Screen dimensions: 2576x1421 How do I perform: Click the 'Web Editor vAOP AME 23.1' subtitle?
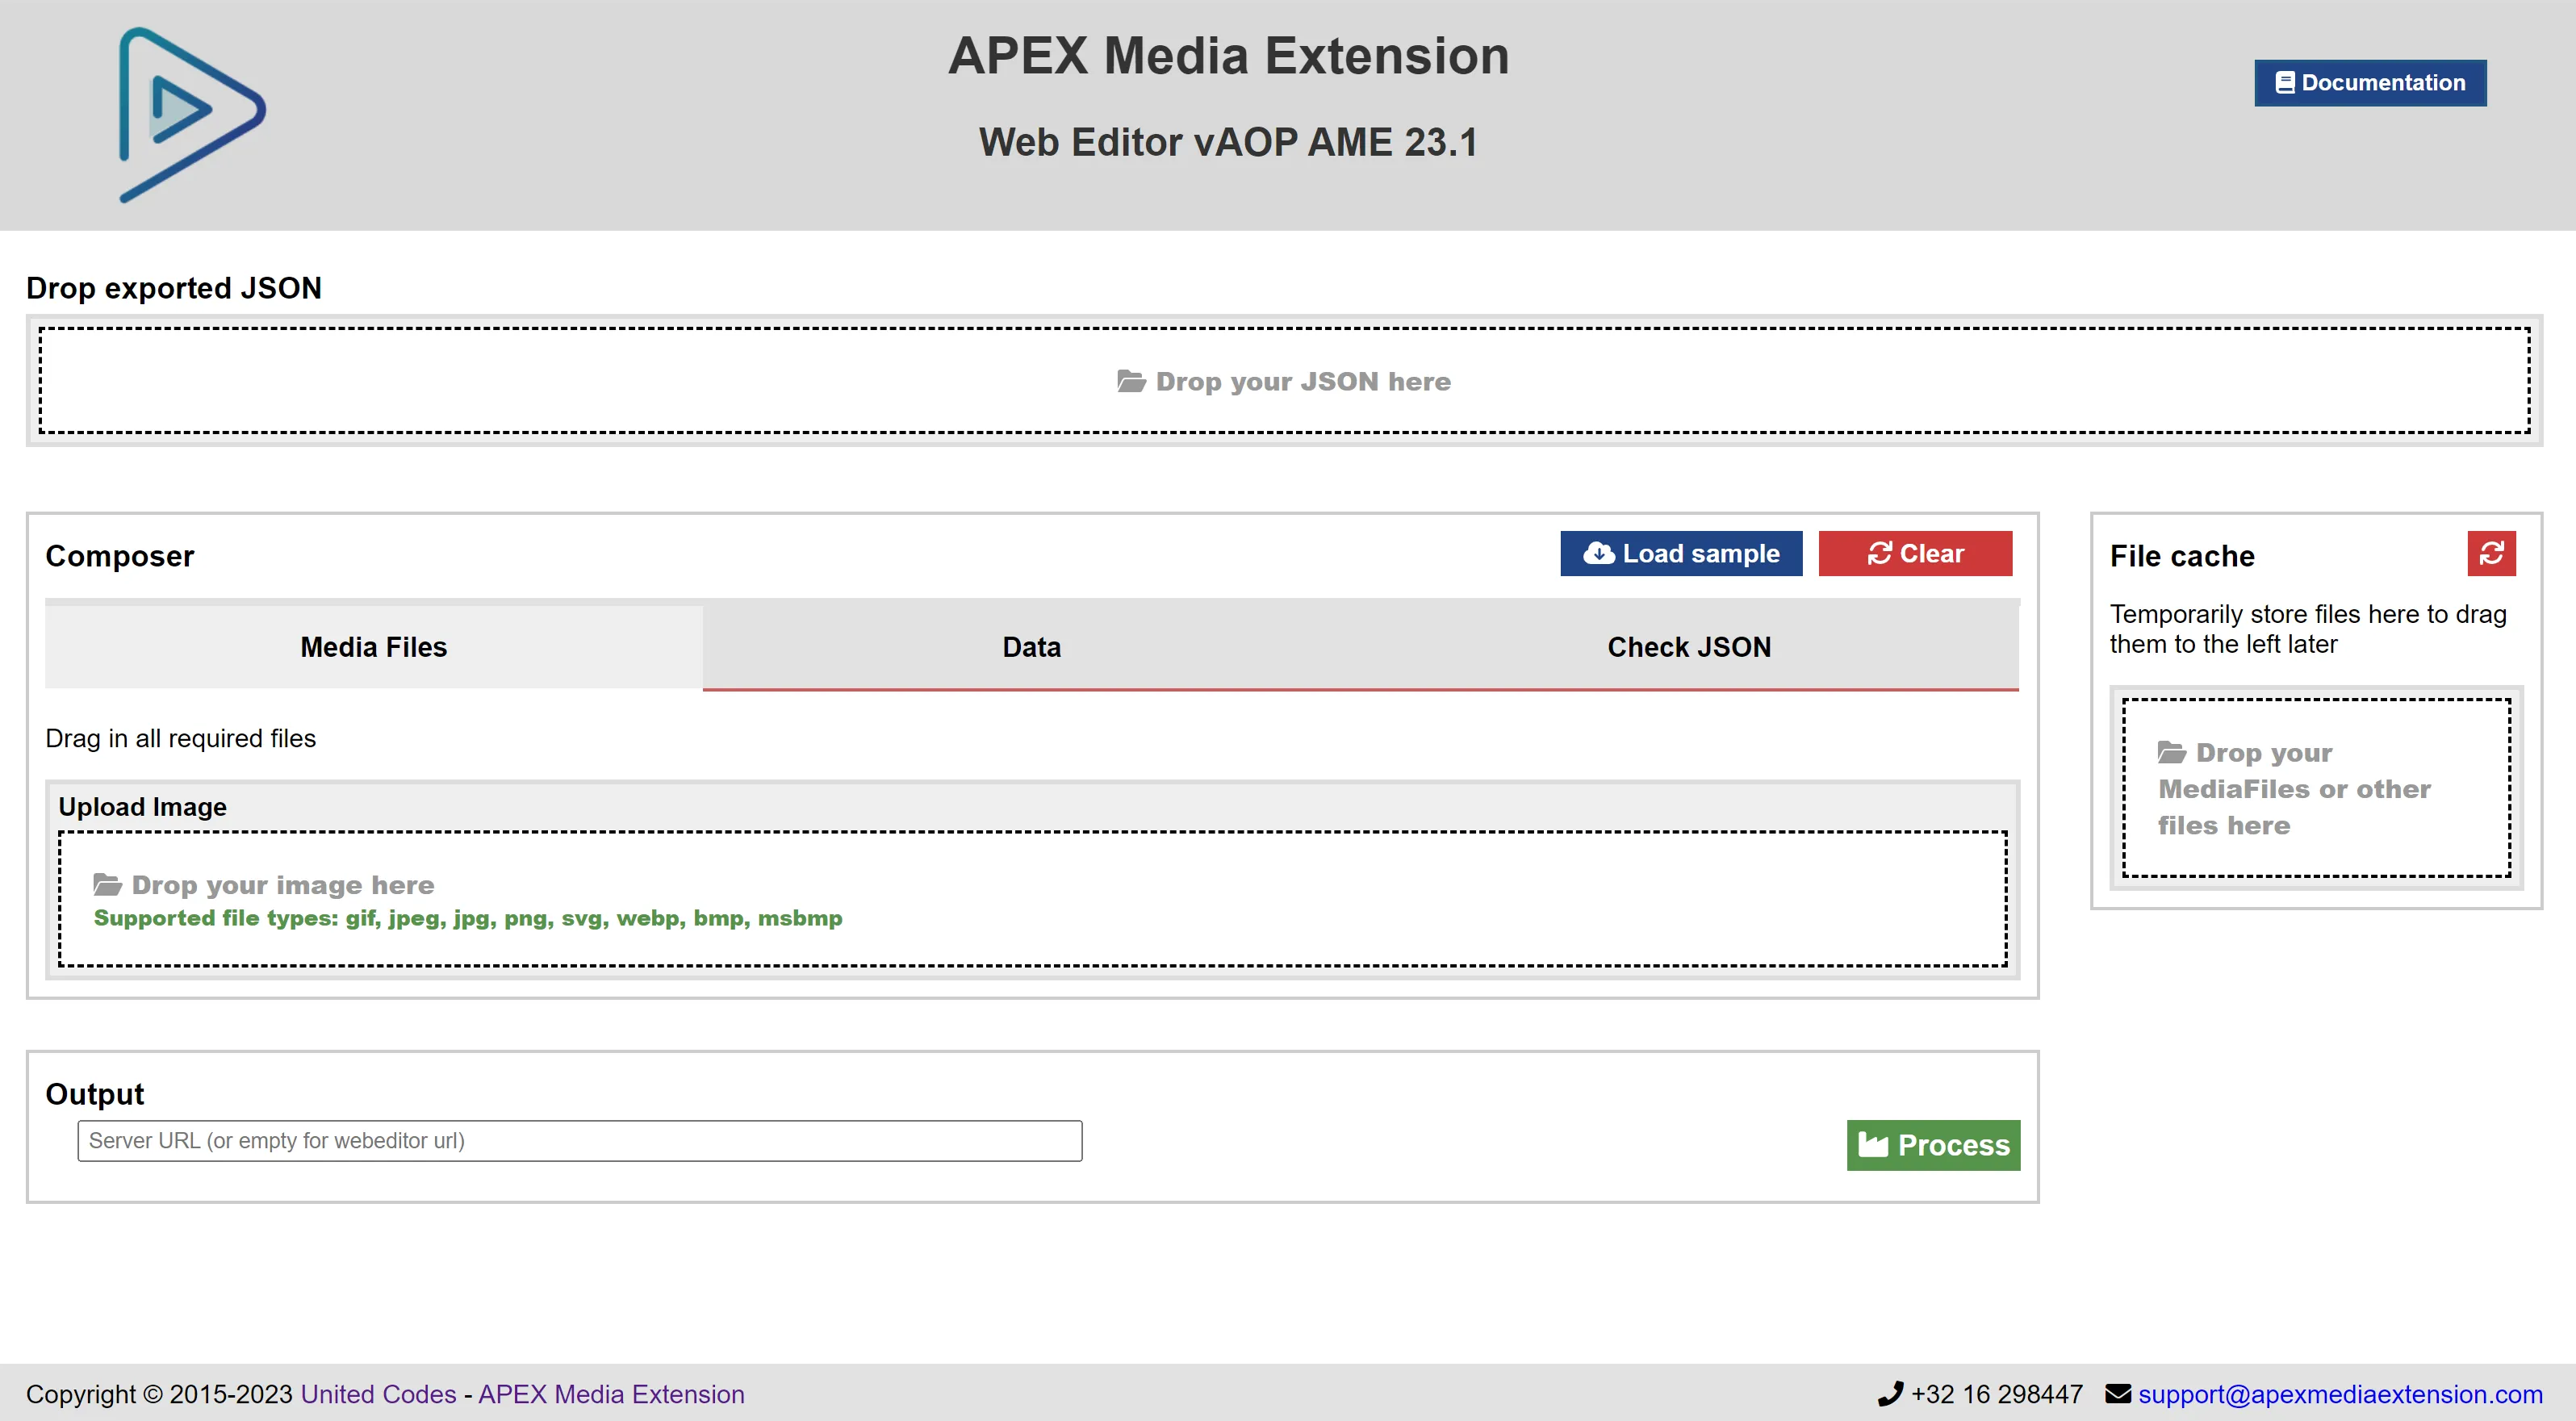(x=1228, y=142)
